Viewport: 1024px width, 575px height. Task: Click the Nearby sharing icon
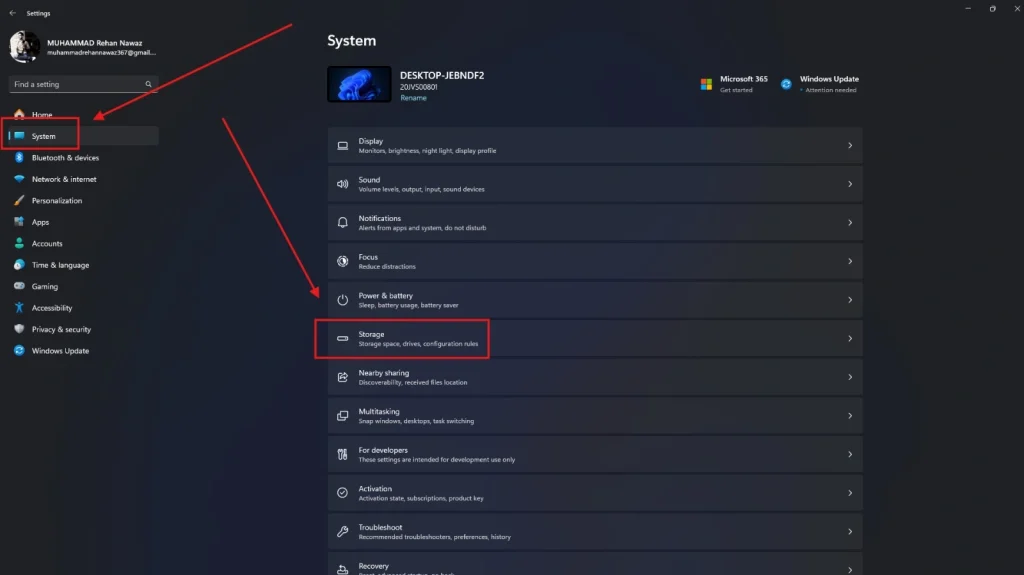coord(342,377)
